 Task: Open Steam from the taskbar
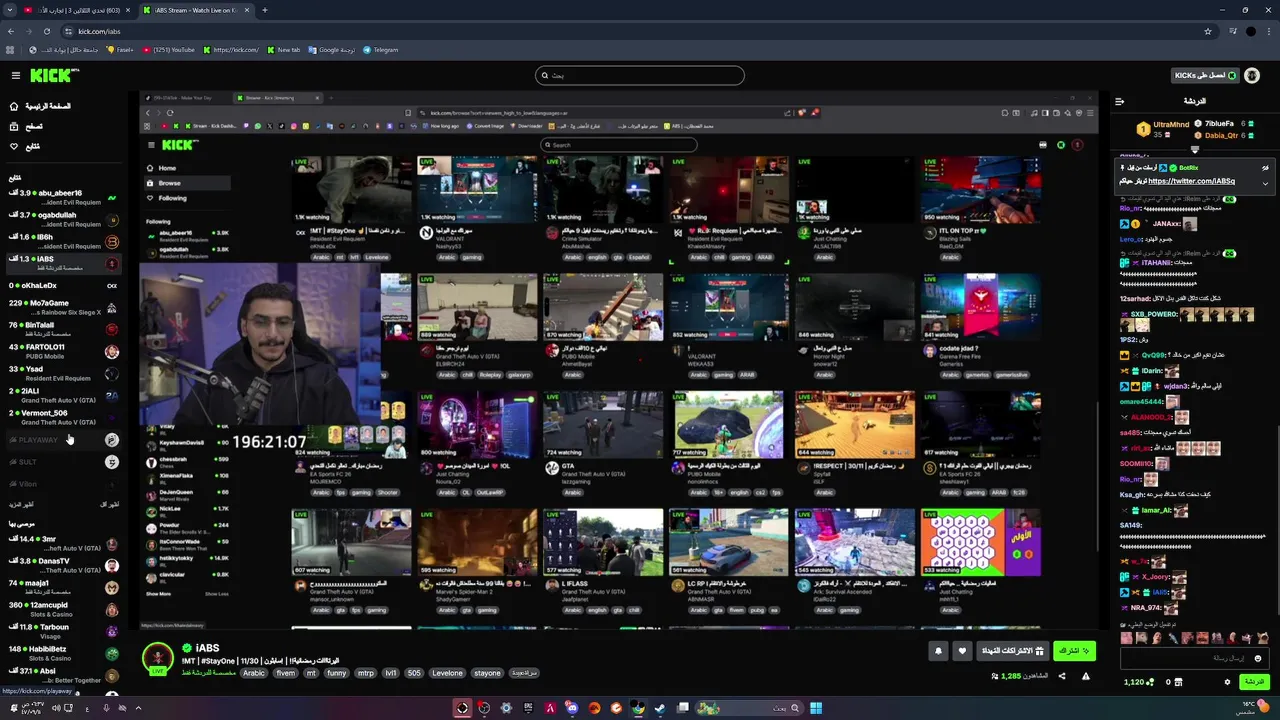click(660, 708)
